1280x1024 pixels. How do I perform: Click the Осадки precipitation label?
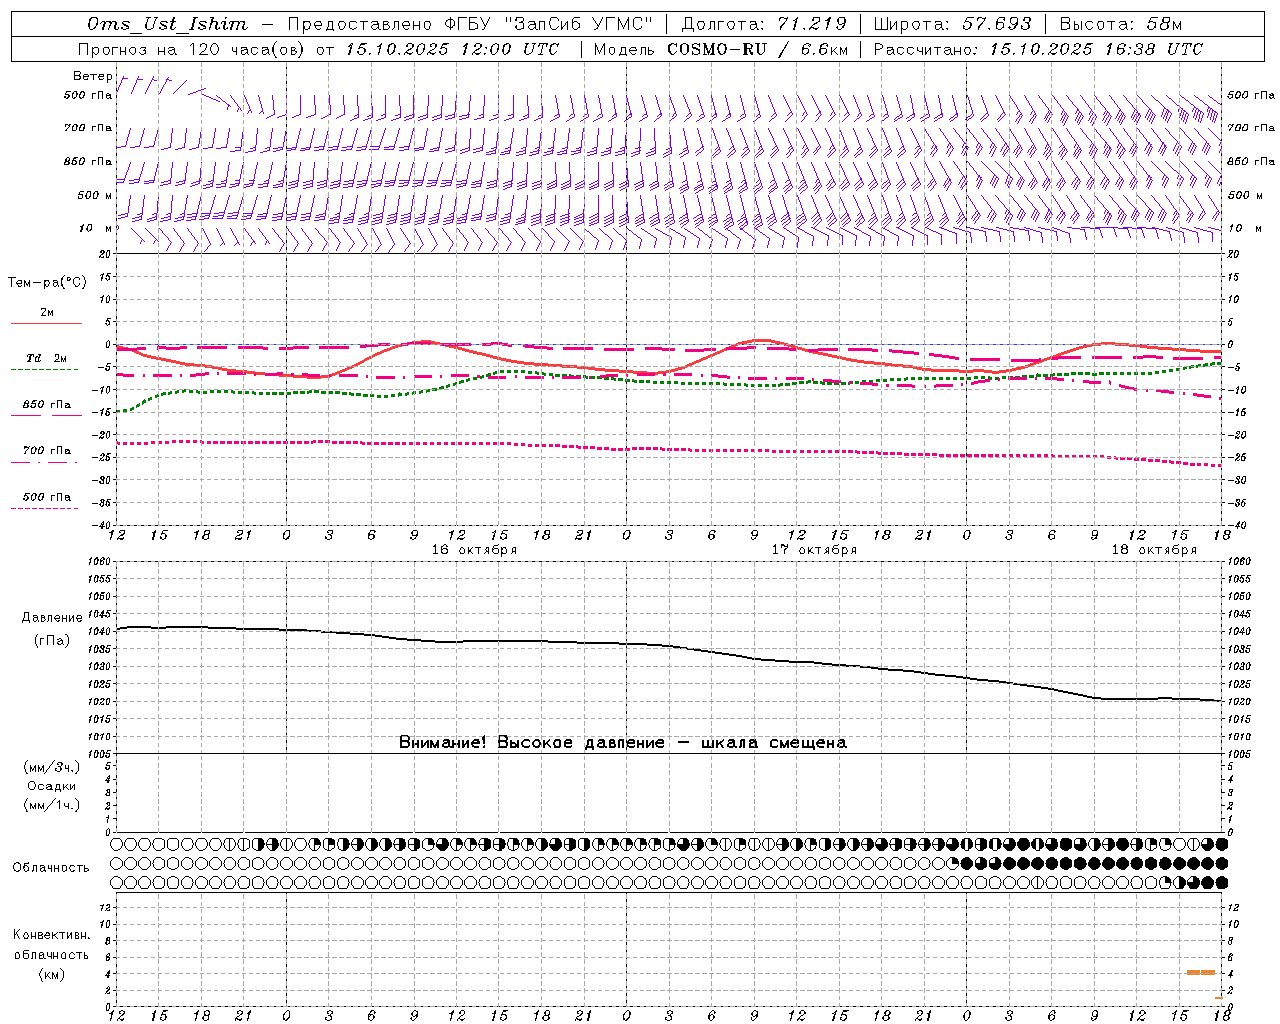point(52,786)
